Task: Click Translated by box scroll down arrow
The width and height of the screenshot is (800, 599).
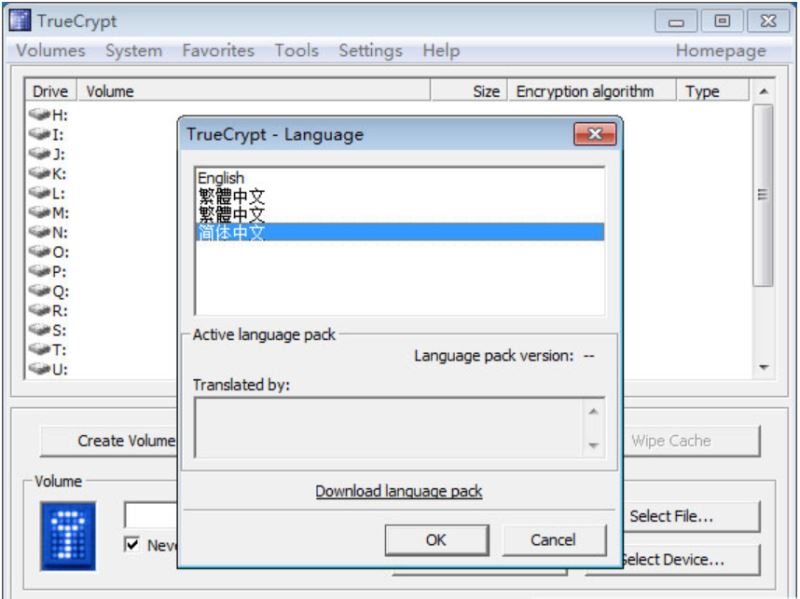Action: coord(593,445)
